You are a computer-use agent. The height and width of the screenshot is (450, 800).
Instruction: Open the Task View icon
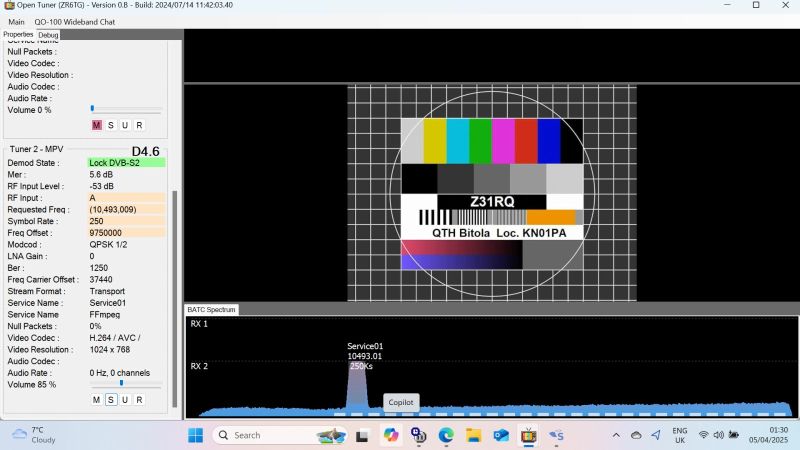363,435
